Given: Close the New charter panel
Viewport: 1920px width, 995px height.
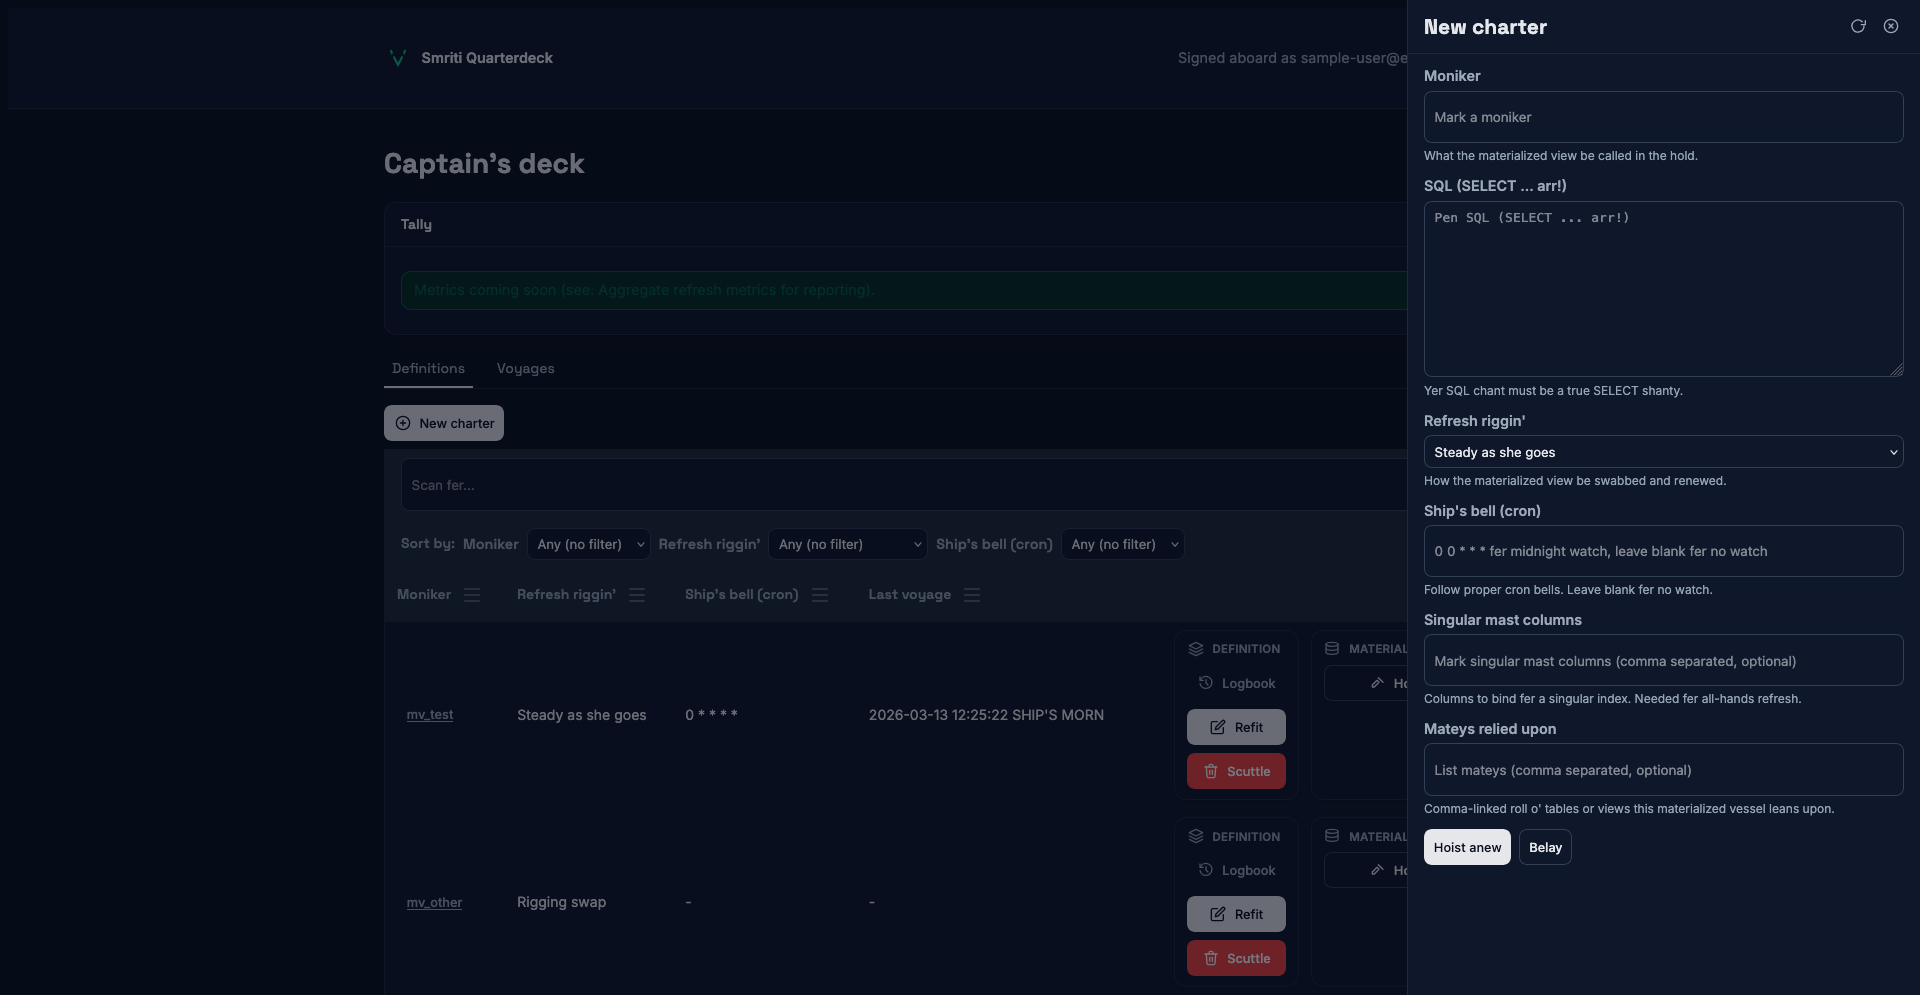Looking at the screenshot, I should [1891, 26].
